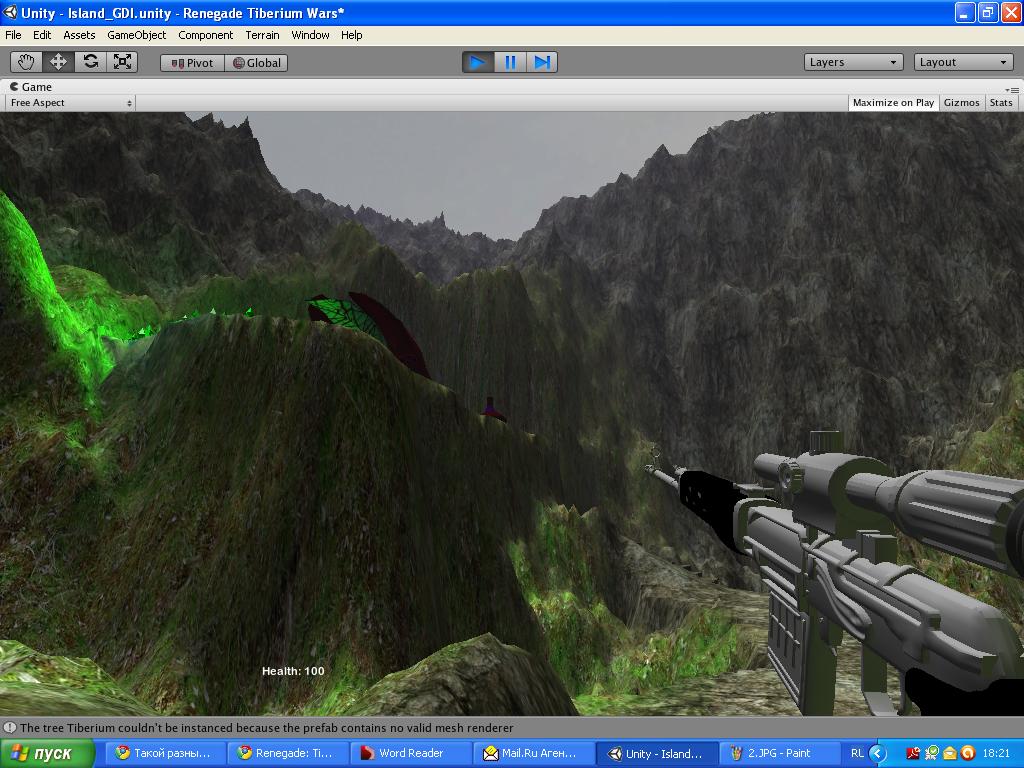Open the Help menu
This screenshot has width=1024, height=768.
[351, 35]
